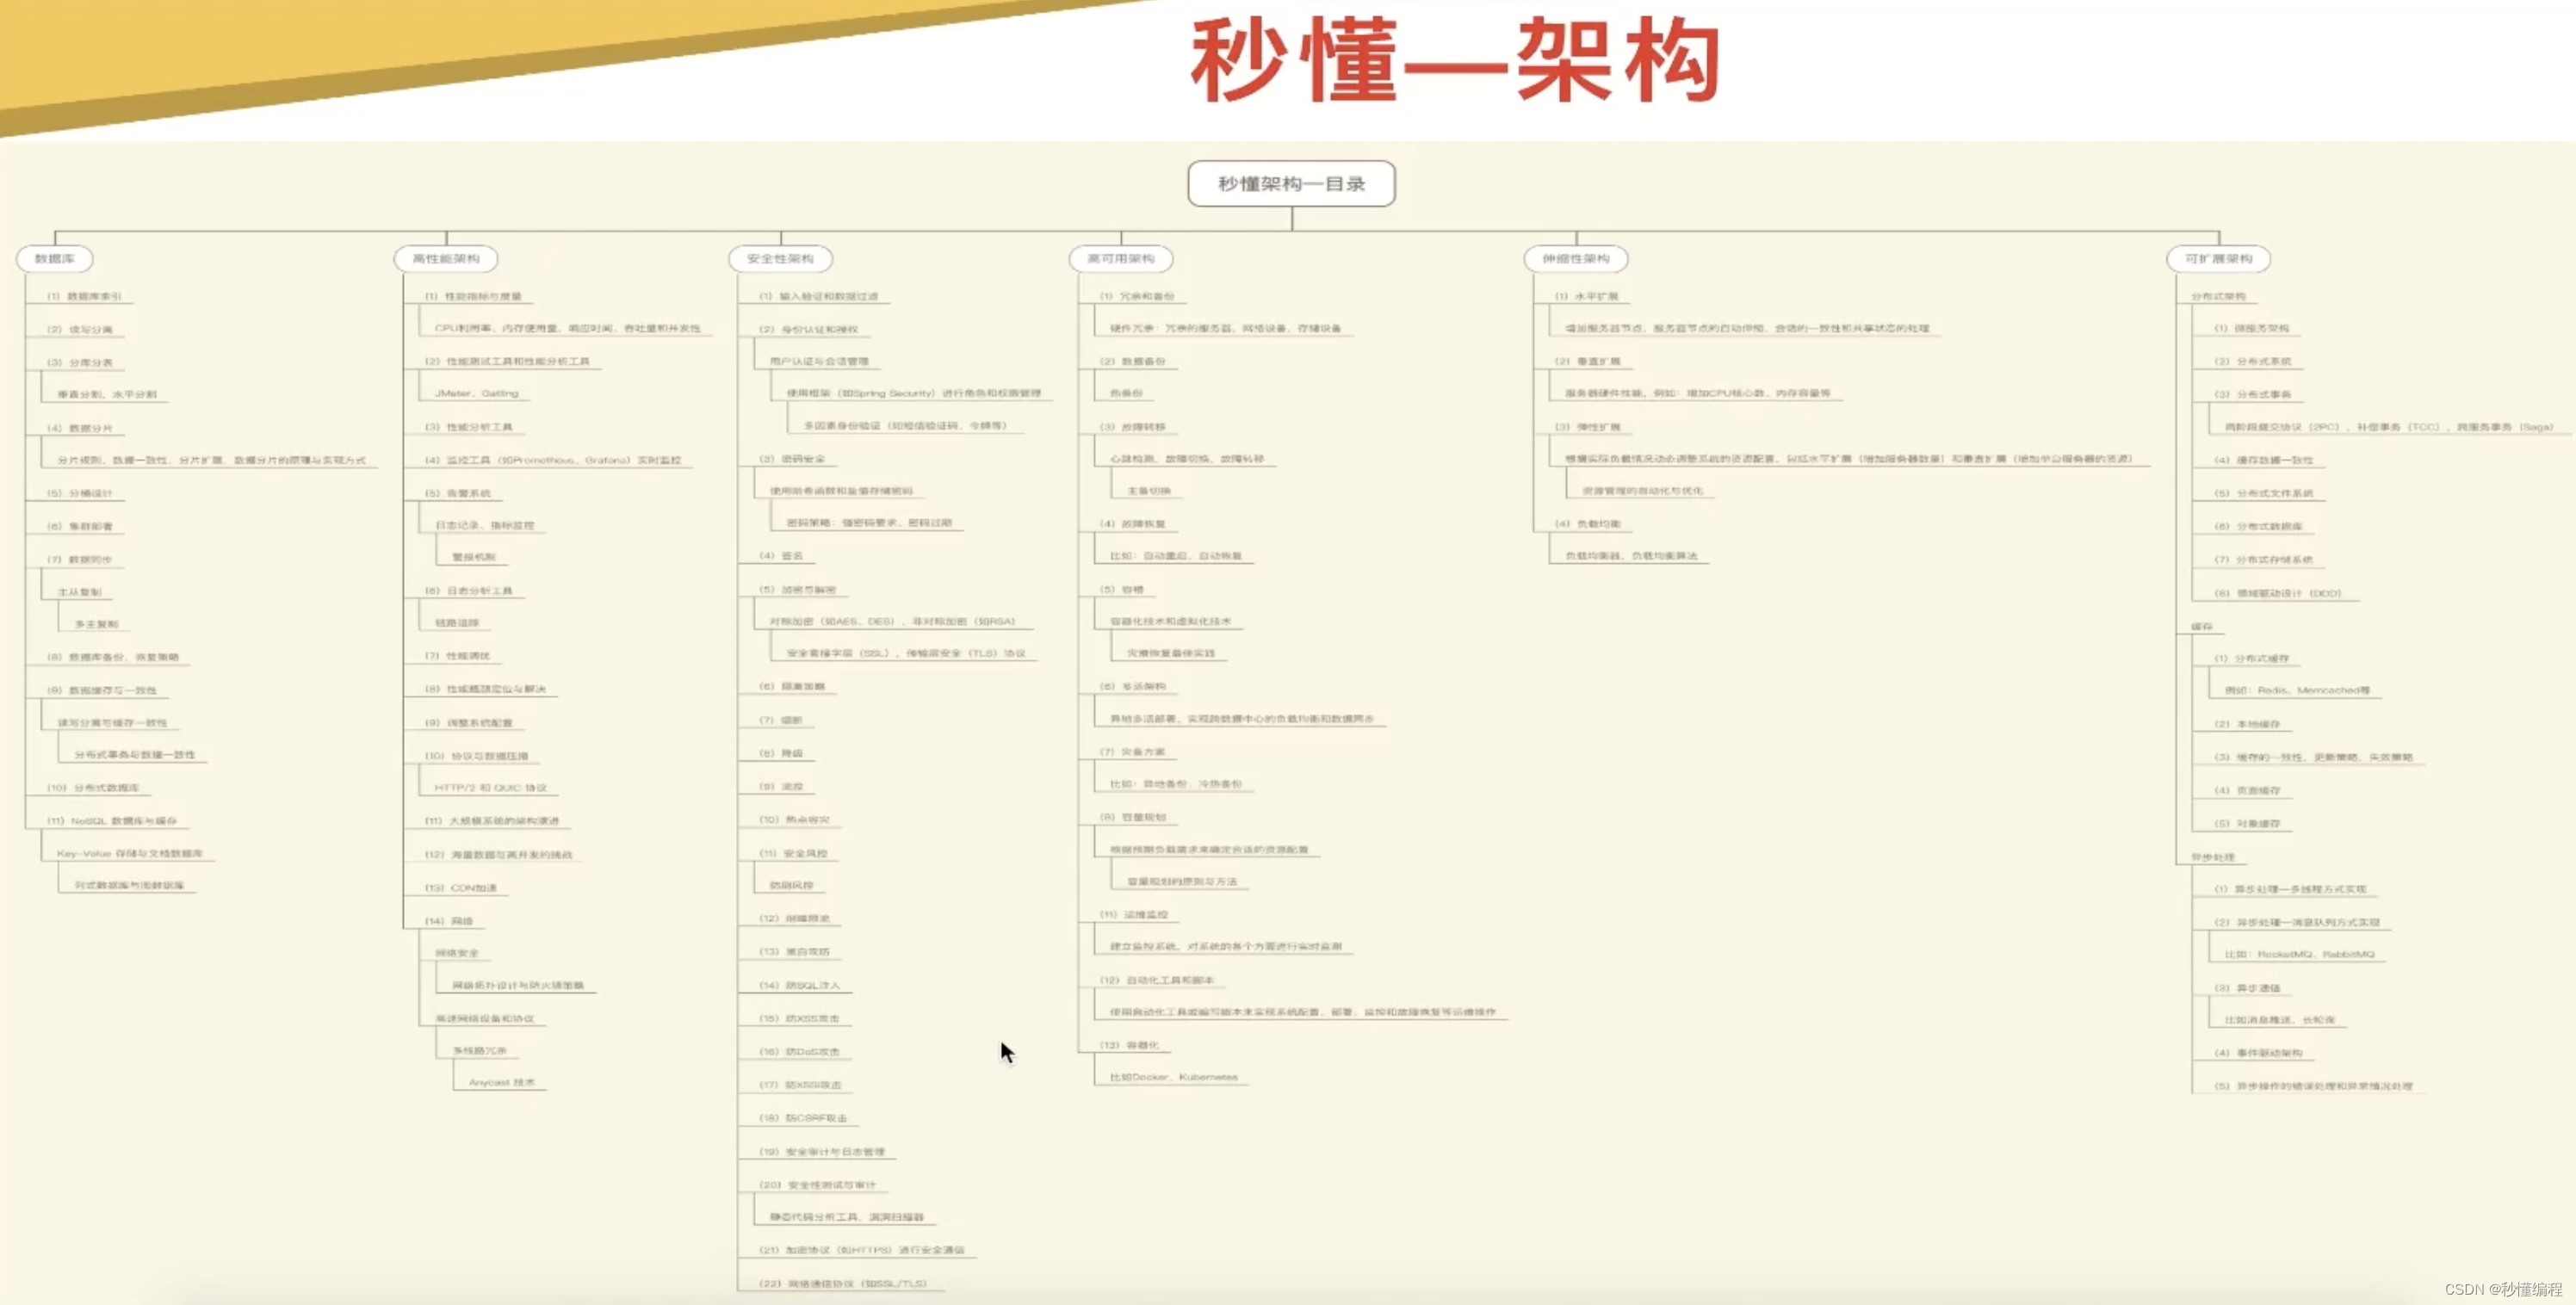2576x1305 pixels.
Task: Click the Spring Security 权限管理 sub-item
Action: [x=913, y=394]
